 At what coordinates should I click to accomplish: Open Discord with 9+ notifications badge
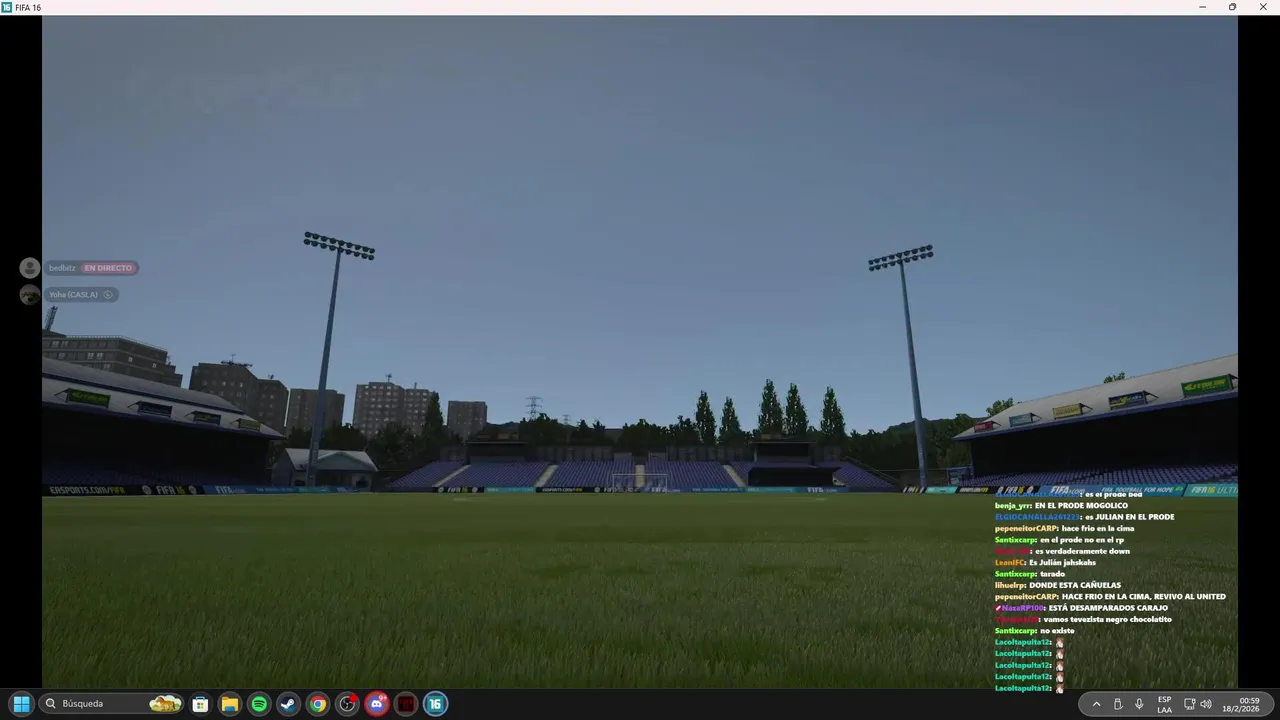click(x=377, y=704)
